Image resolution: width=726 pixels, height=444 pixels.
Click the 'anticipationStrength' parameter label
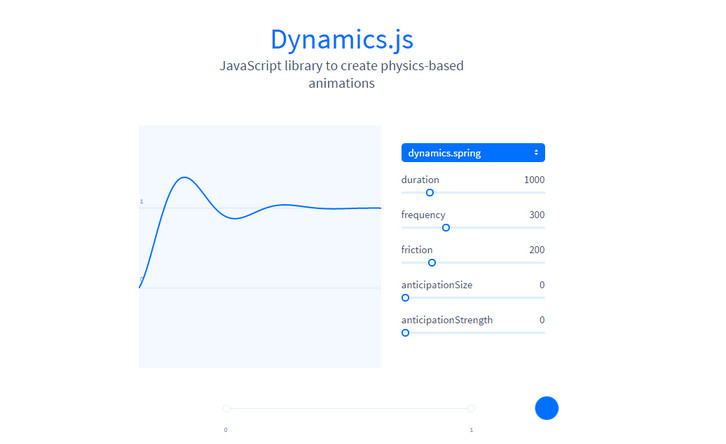(x=446, y=320)
